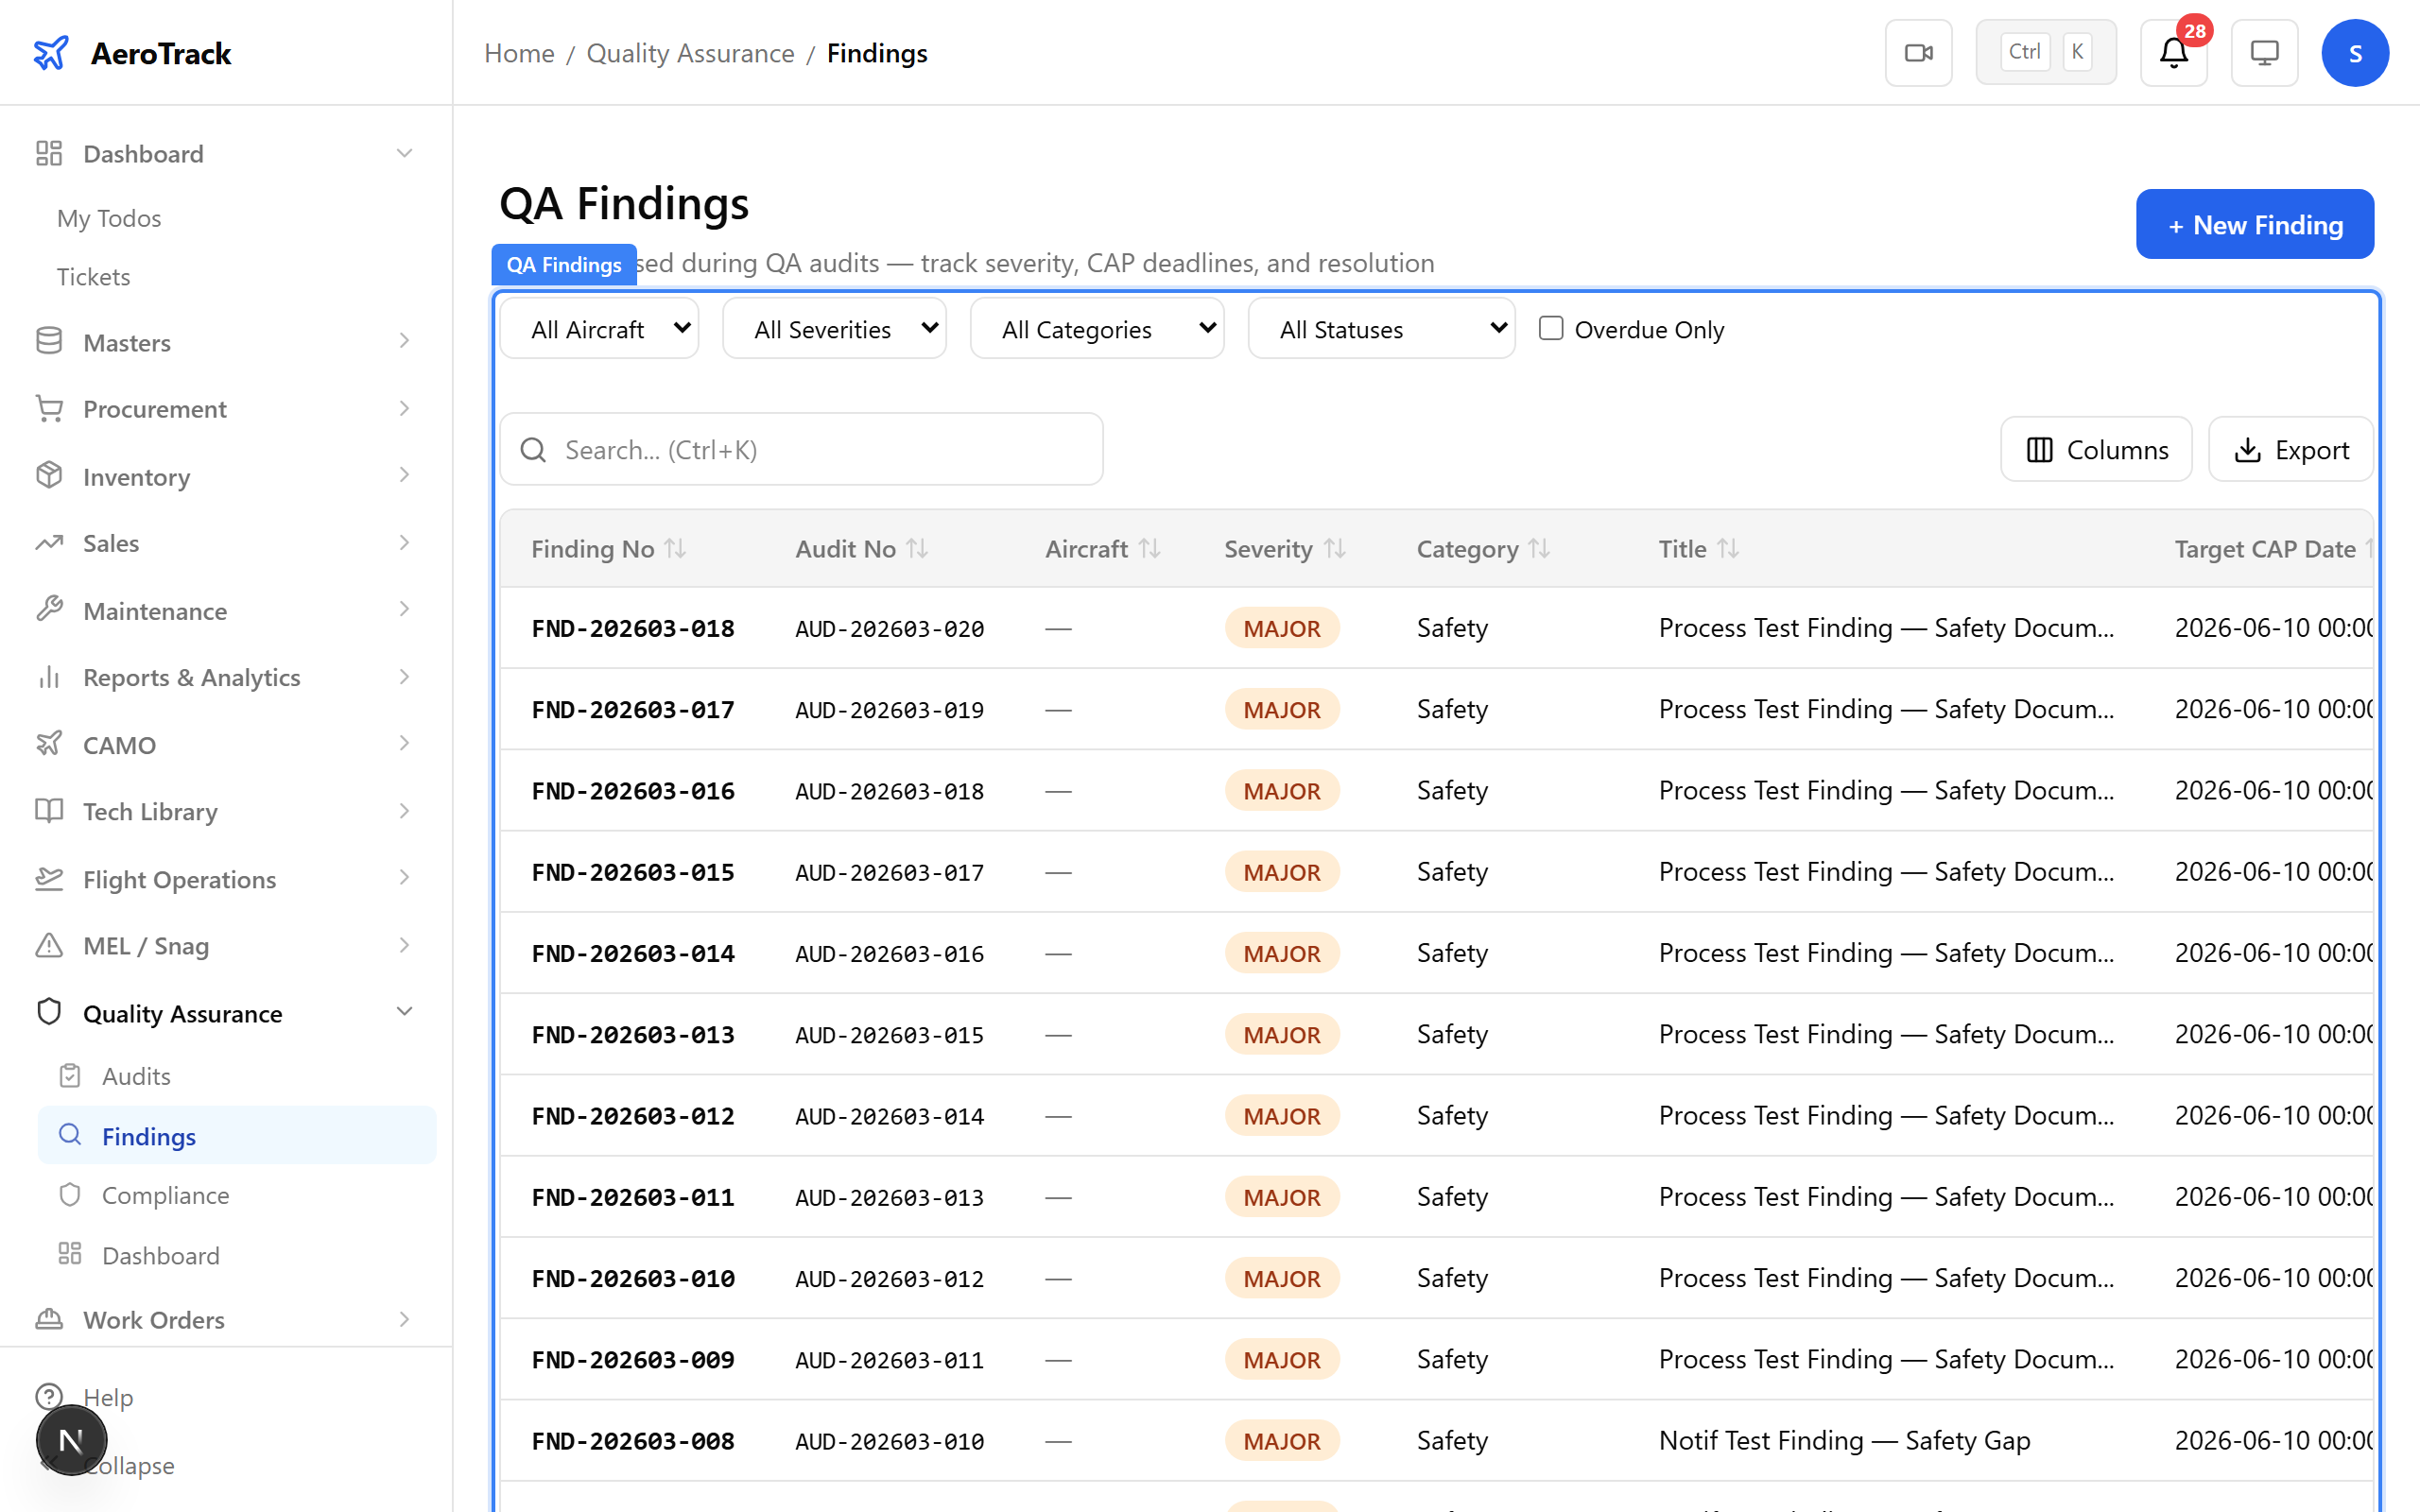This screenshot has width=2420, height=1512.
Task: Toggle sorting on the Finding No column
Action: pyautogui.click(x=678, y=548)
